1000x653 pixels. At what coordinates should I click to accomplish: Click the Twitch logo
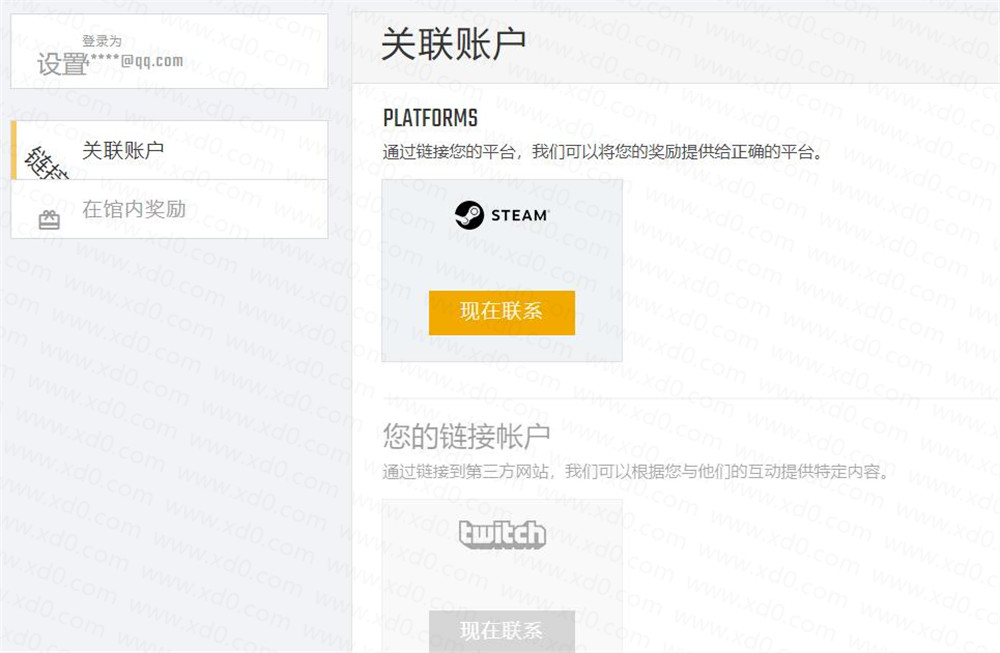(x=503, y=534)
